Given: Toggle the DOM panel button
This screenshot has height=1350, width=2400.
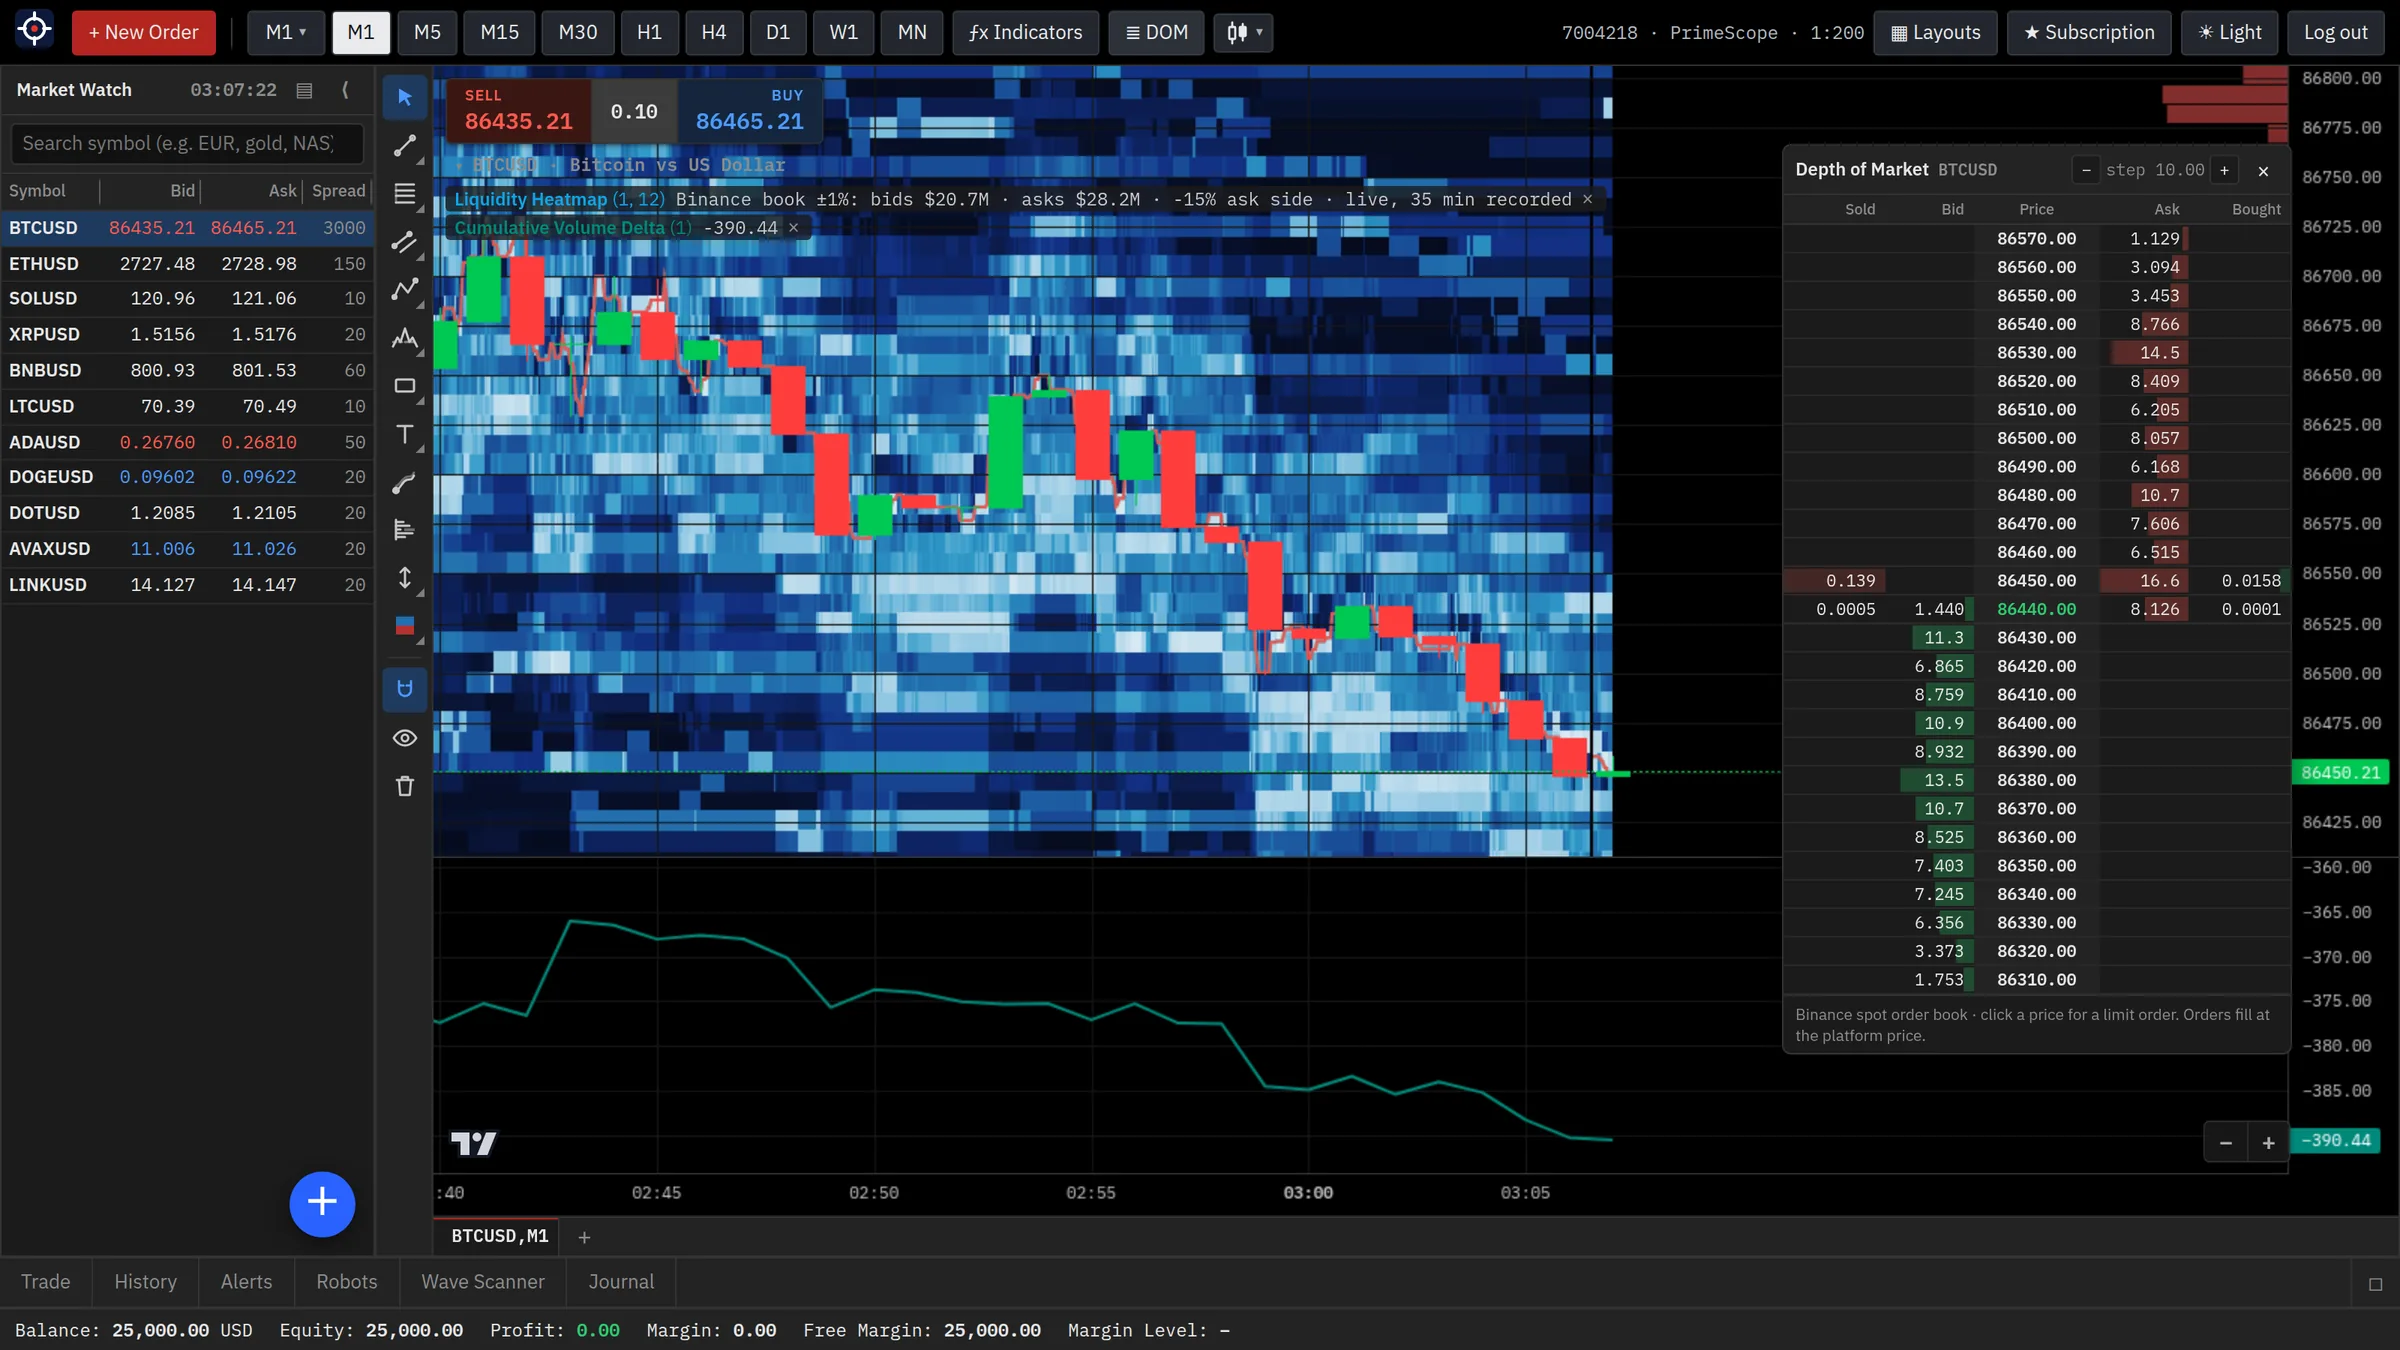Looking at the screenshot, I should (1156, 32).
